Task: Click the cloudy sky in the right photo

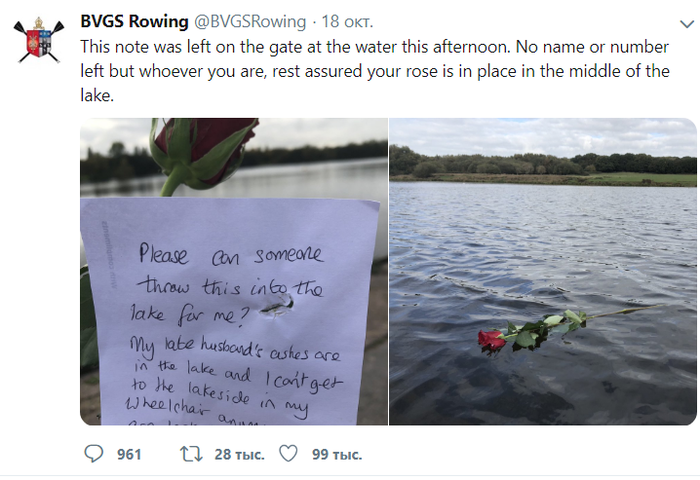Action: pos(543,133)
